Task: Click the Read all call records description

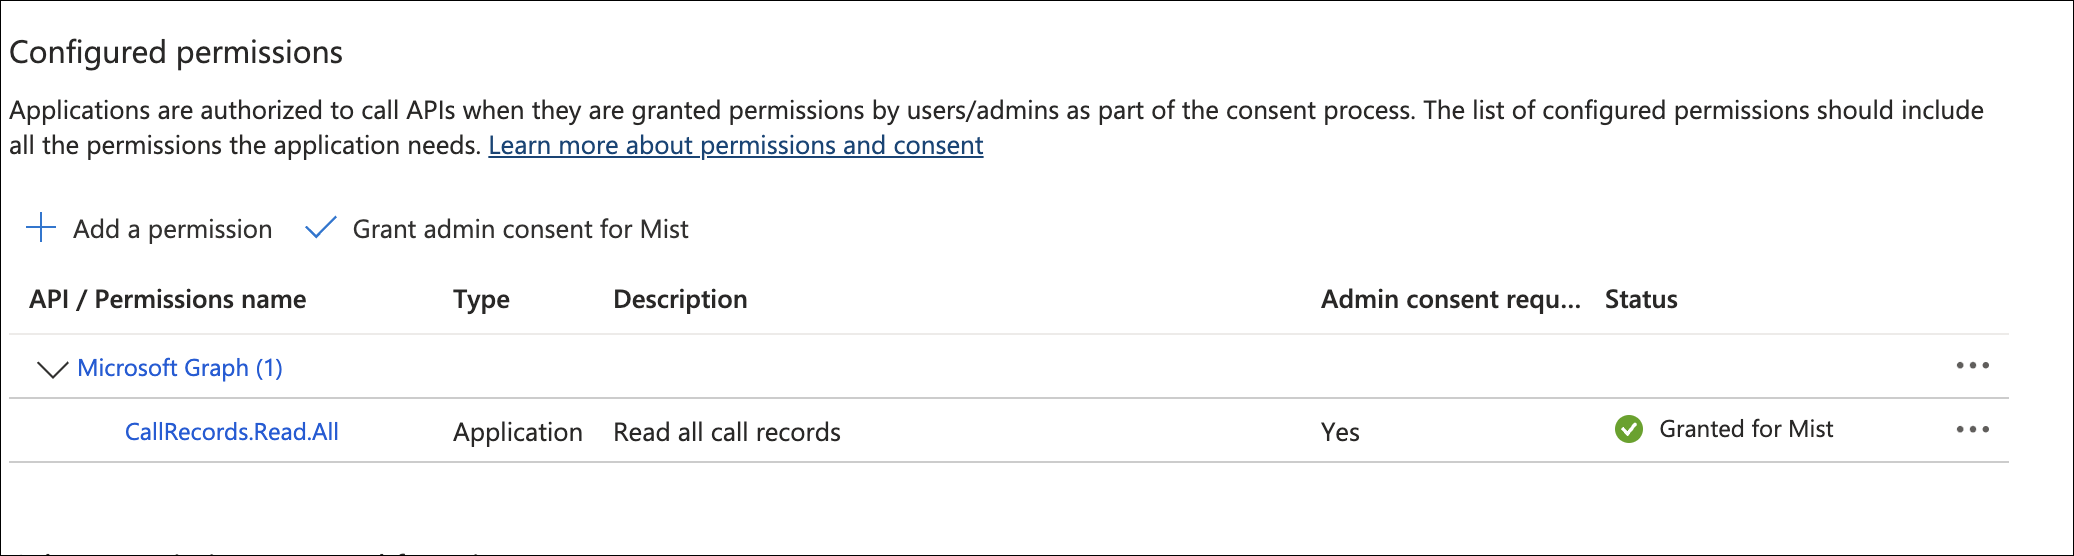Action: pyautogui.click(x=727, y=432)
